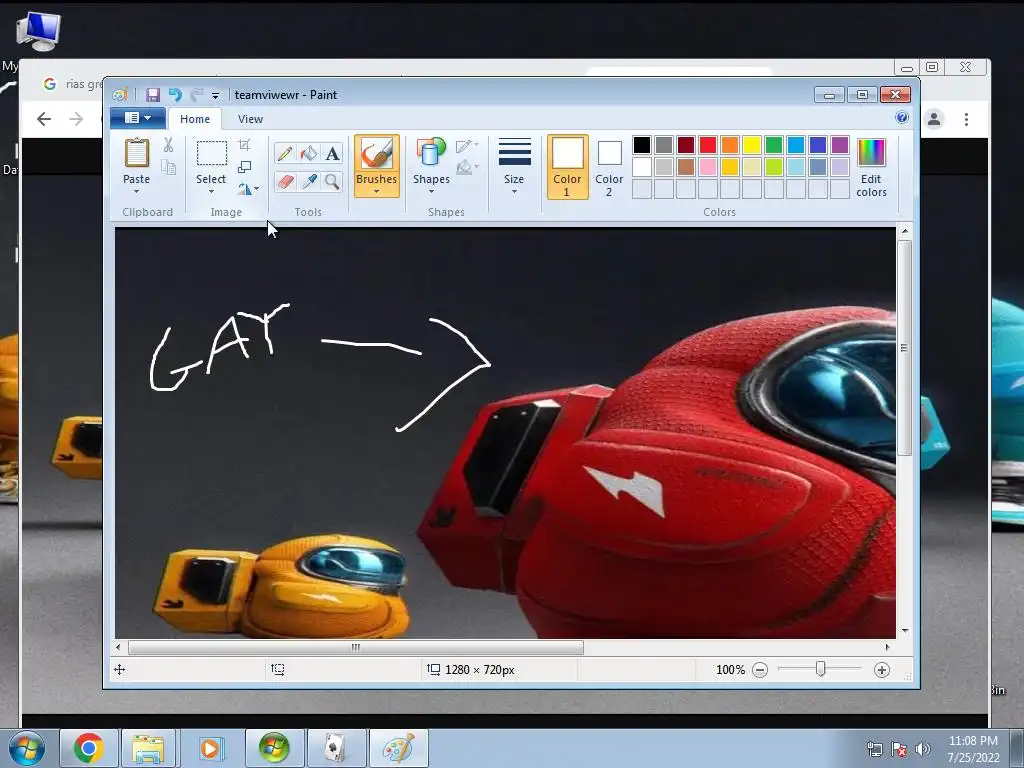Pick the purple color swatch
The image size is (1024, 768).
(x=840, y=145)
